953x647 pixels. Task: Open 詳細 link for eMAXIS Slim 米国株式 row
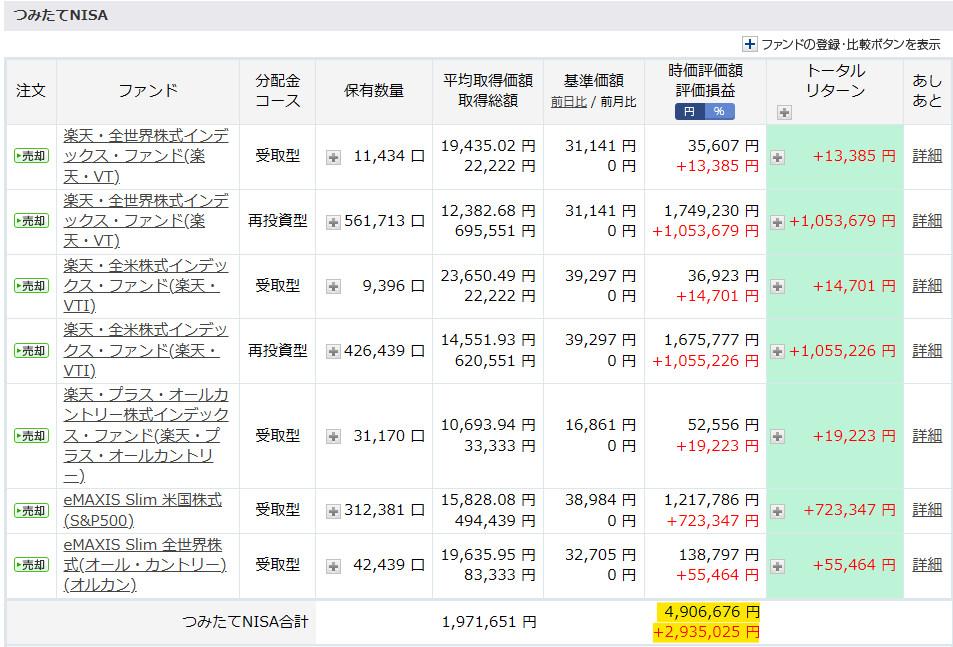coord(926,510)
